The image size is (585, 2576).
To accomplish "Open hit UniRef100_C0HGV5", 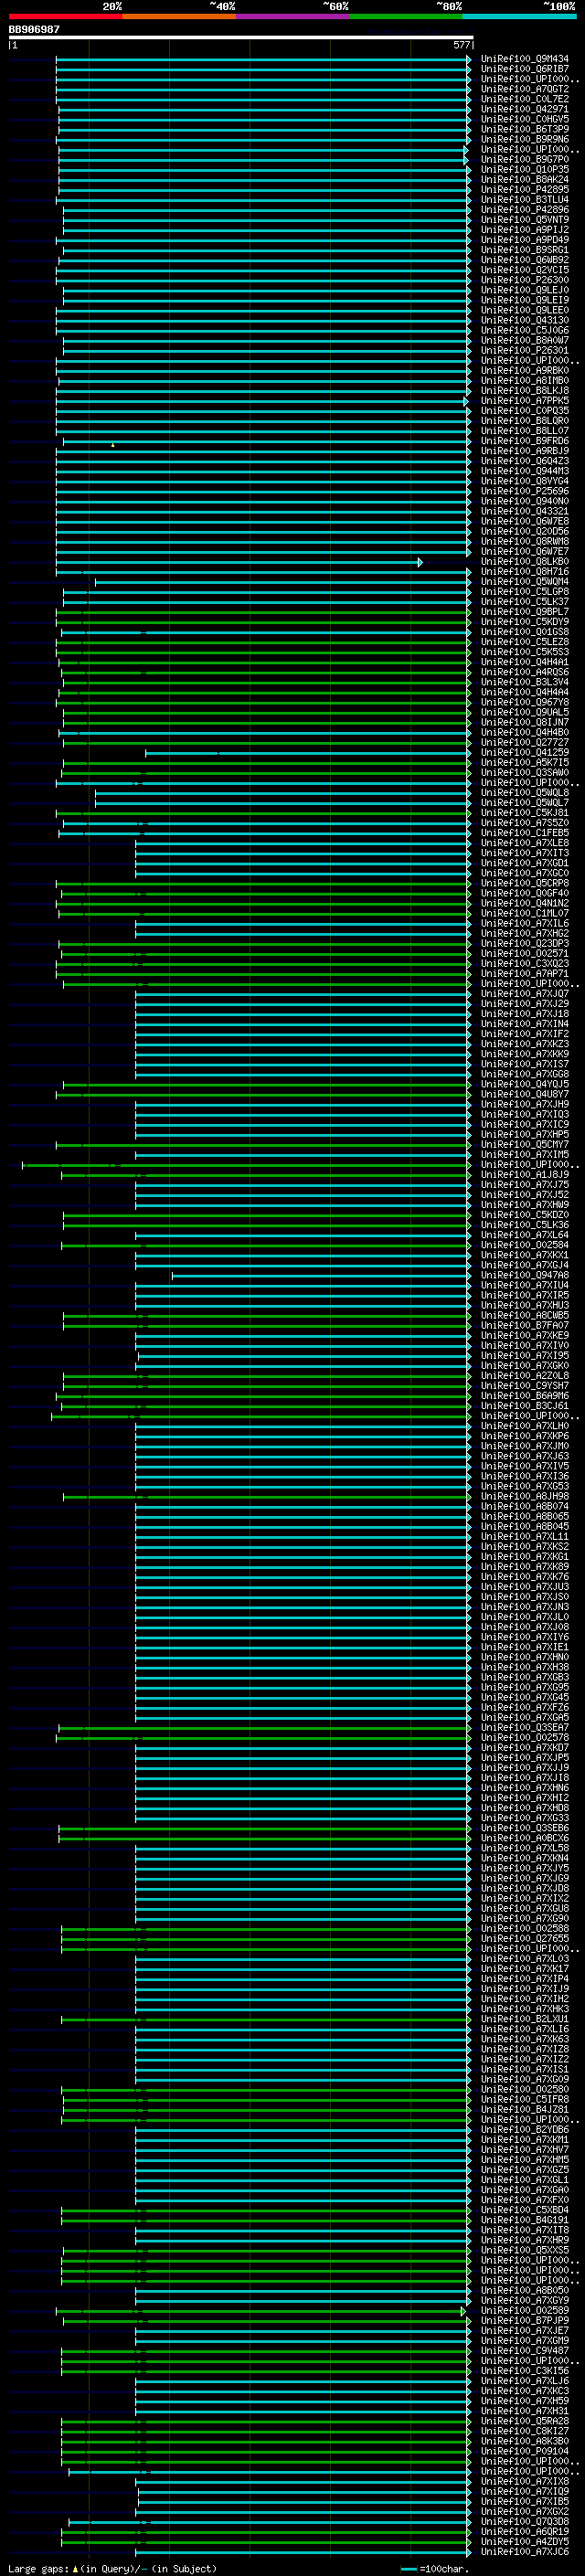I will click(525, 119).
